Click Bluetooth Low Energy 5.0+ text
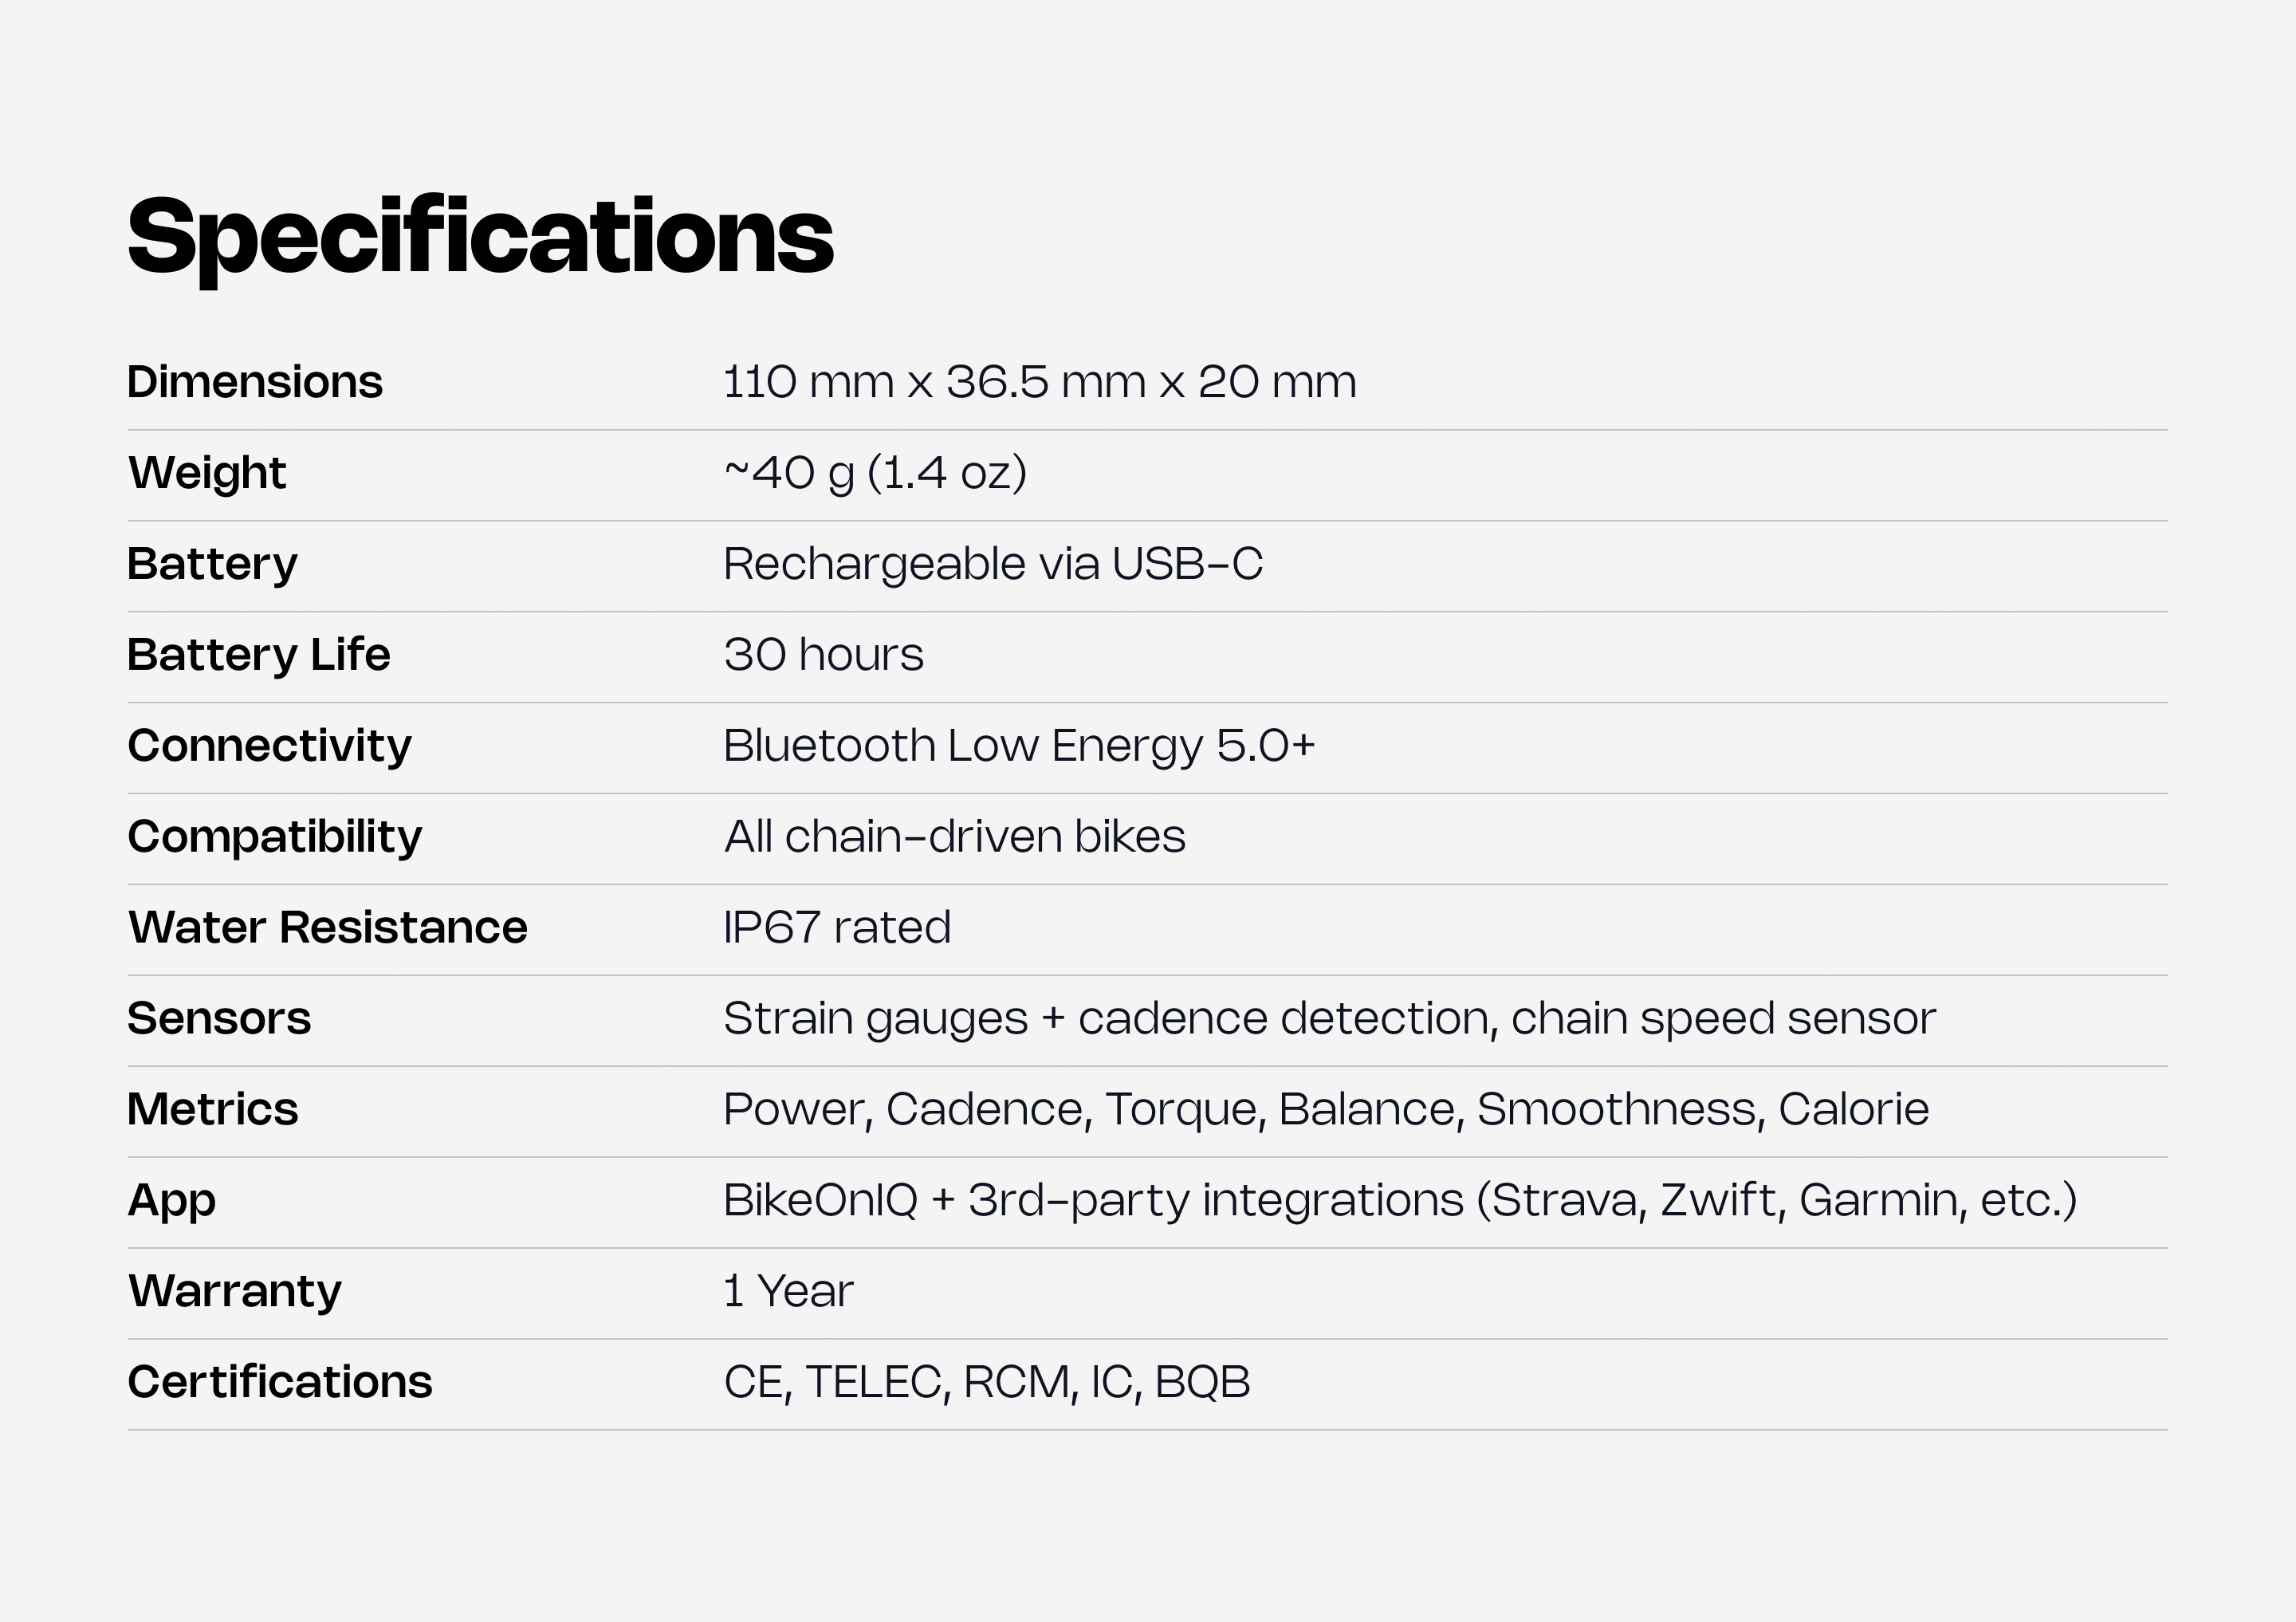Viewport: 2296px width, 1622px height. (1018, 746)
